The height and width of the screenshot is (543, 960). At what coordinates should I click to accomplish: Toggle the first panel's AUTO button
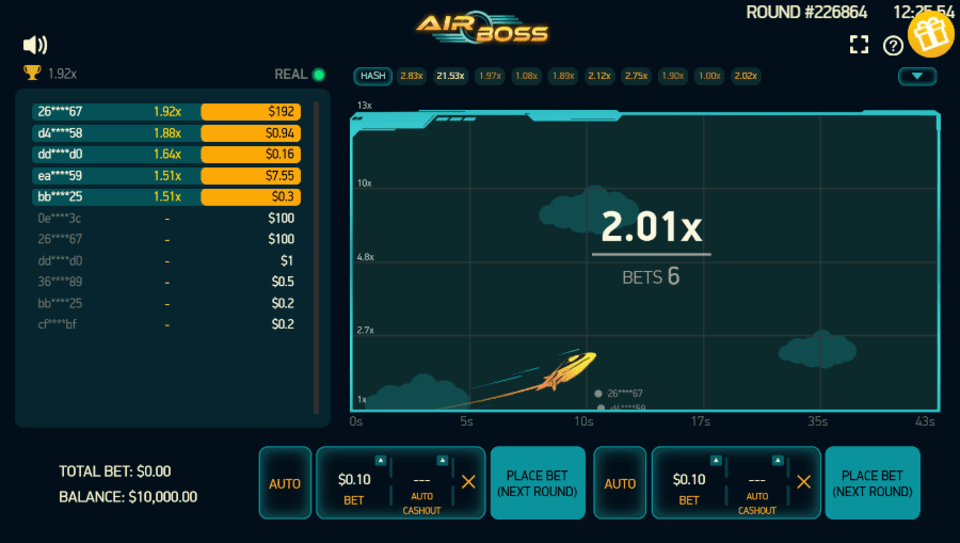click(285, 483)
